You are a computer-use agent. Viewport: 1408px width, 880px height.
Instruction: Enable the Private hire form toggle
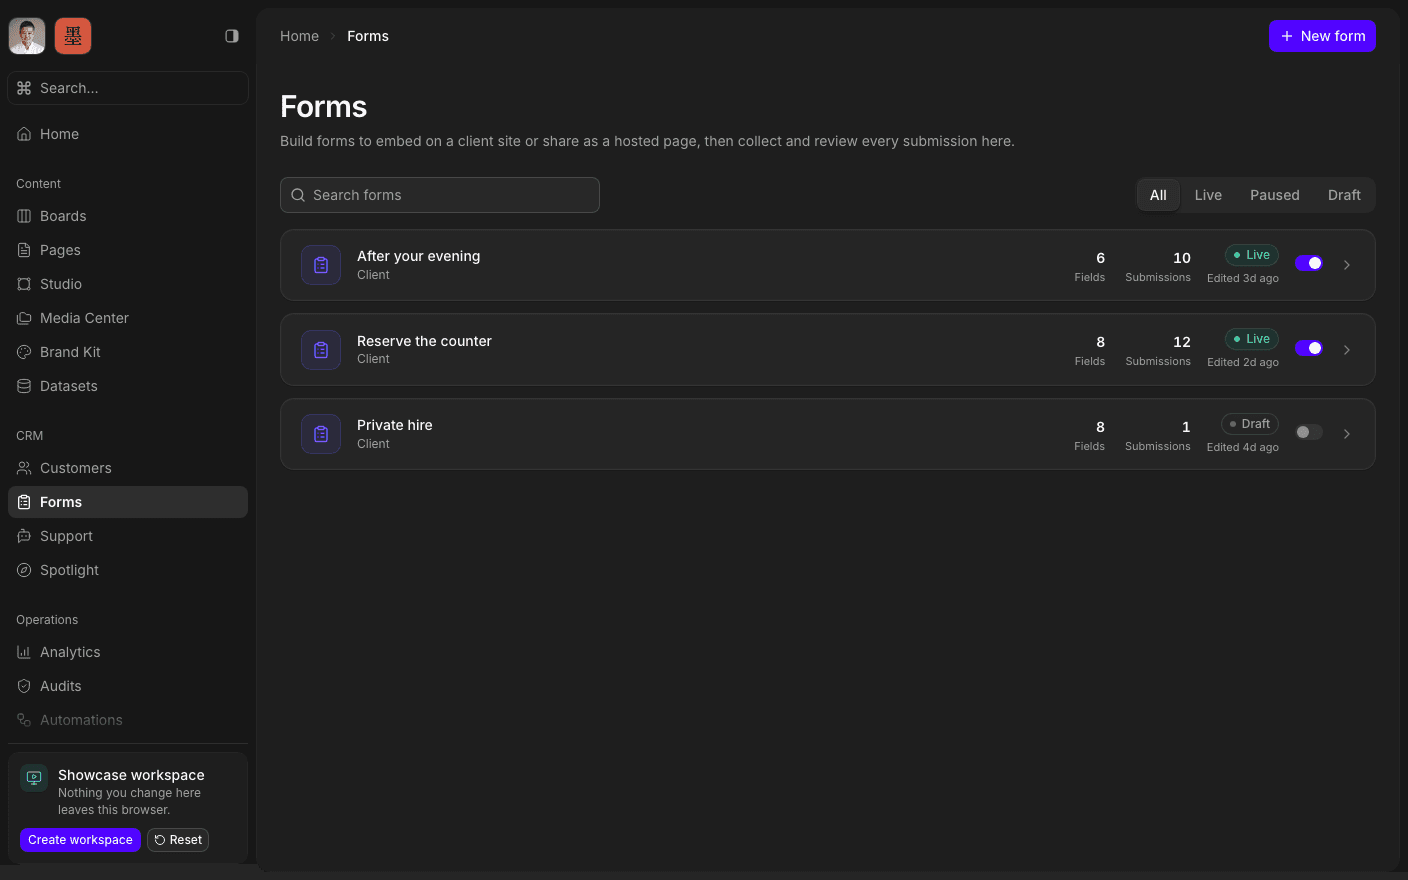click(x=1309, y=432)
